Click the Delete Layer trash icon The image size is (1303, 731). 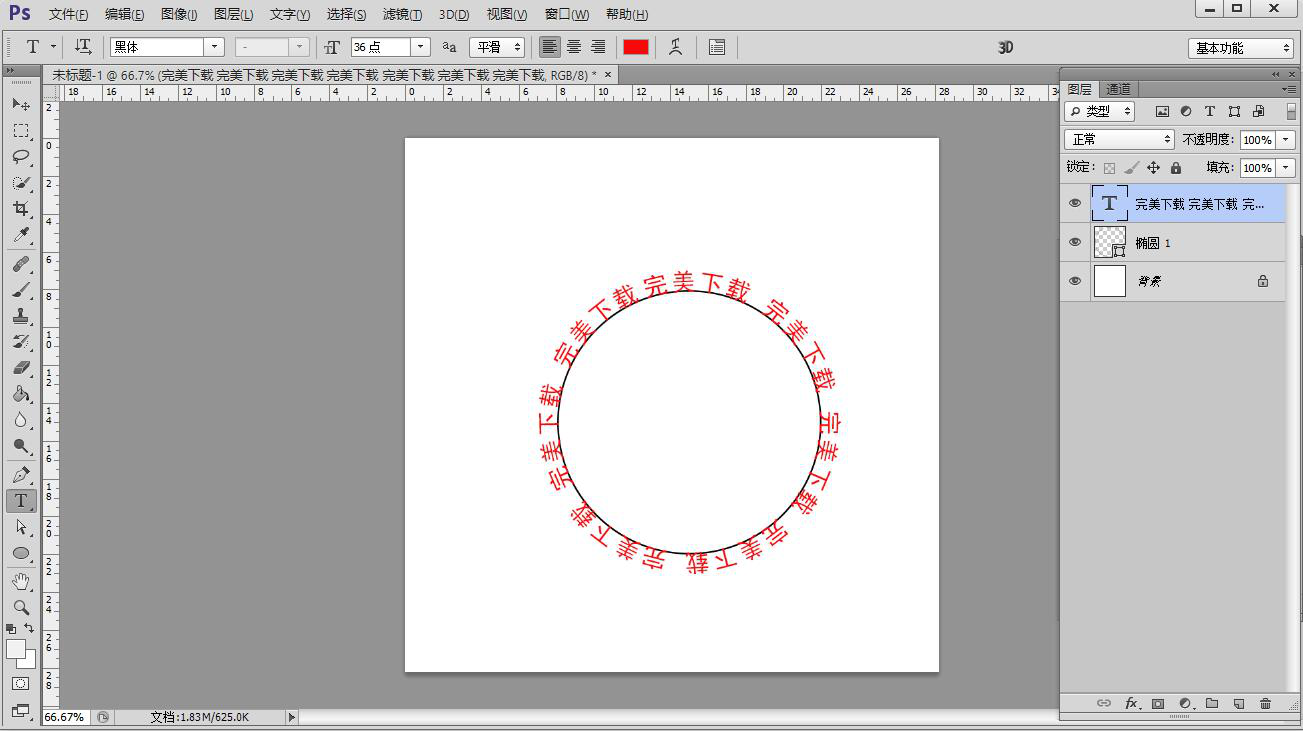[x=1265, y=704]
